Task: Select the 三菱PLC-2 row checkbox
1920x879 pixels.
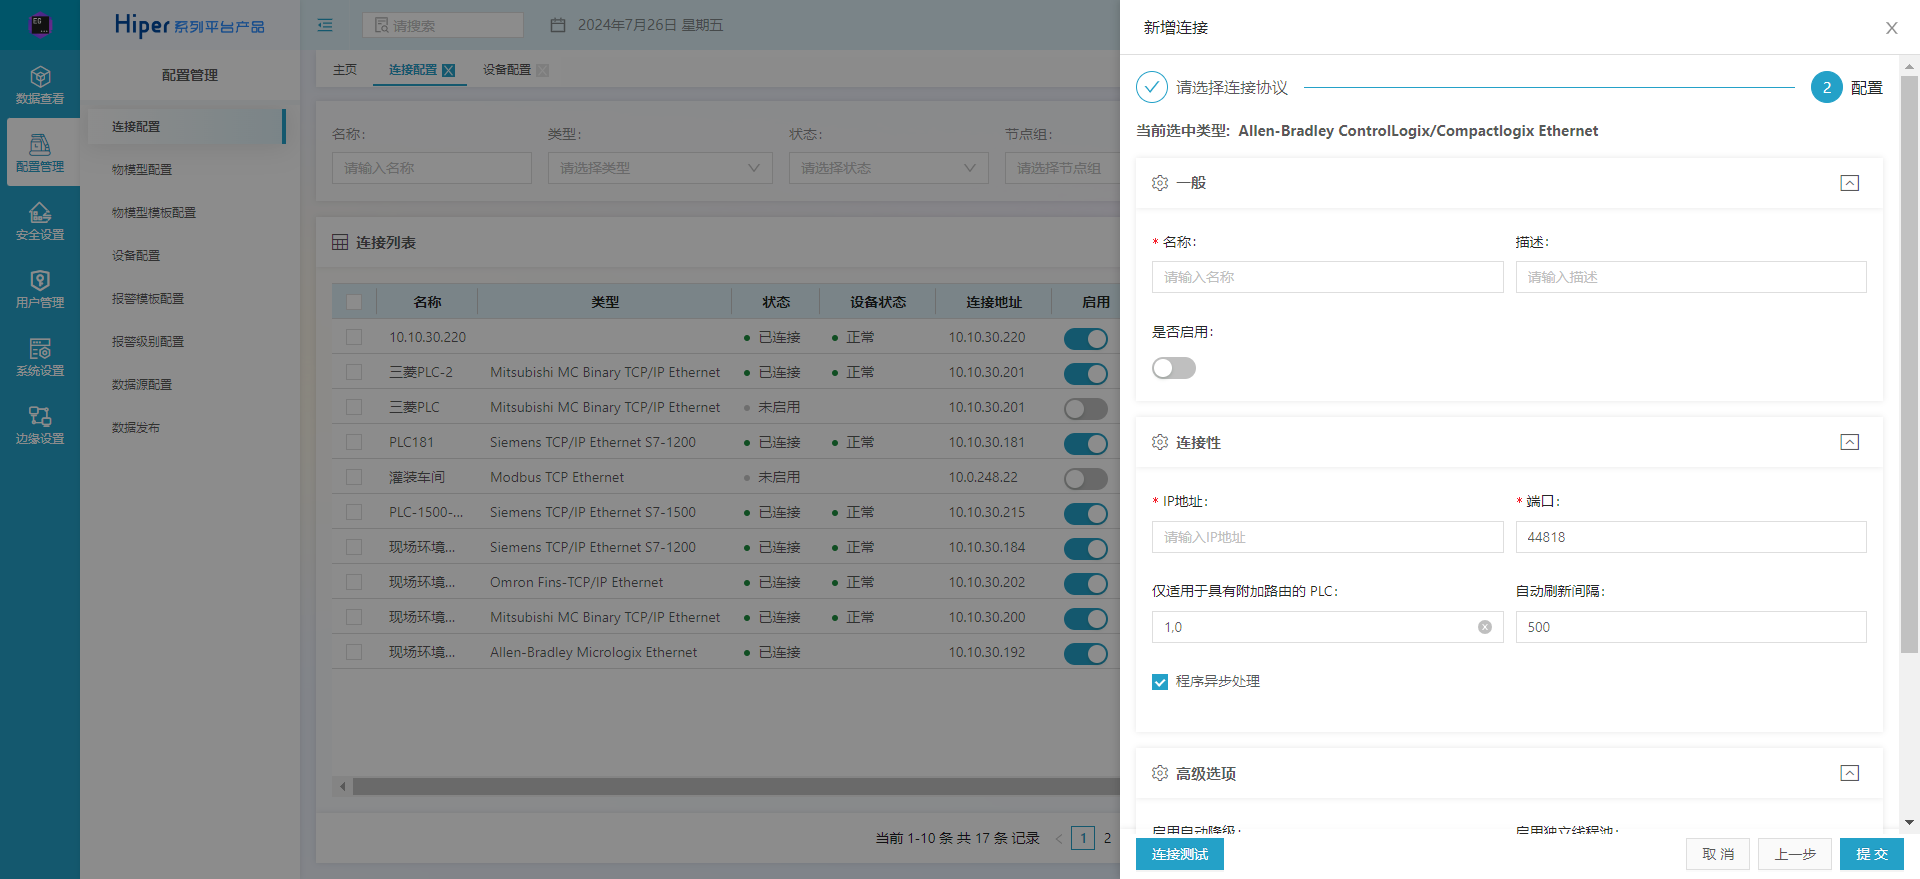Action: click(354, 372)
